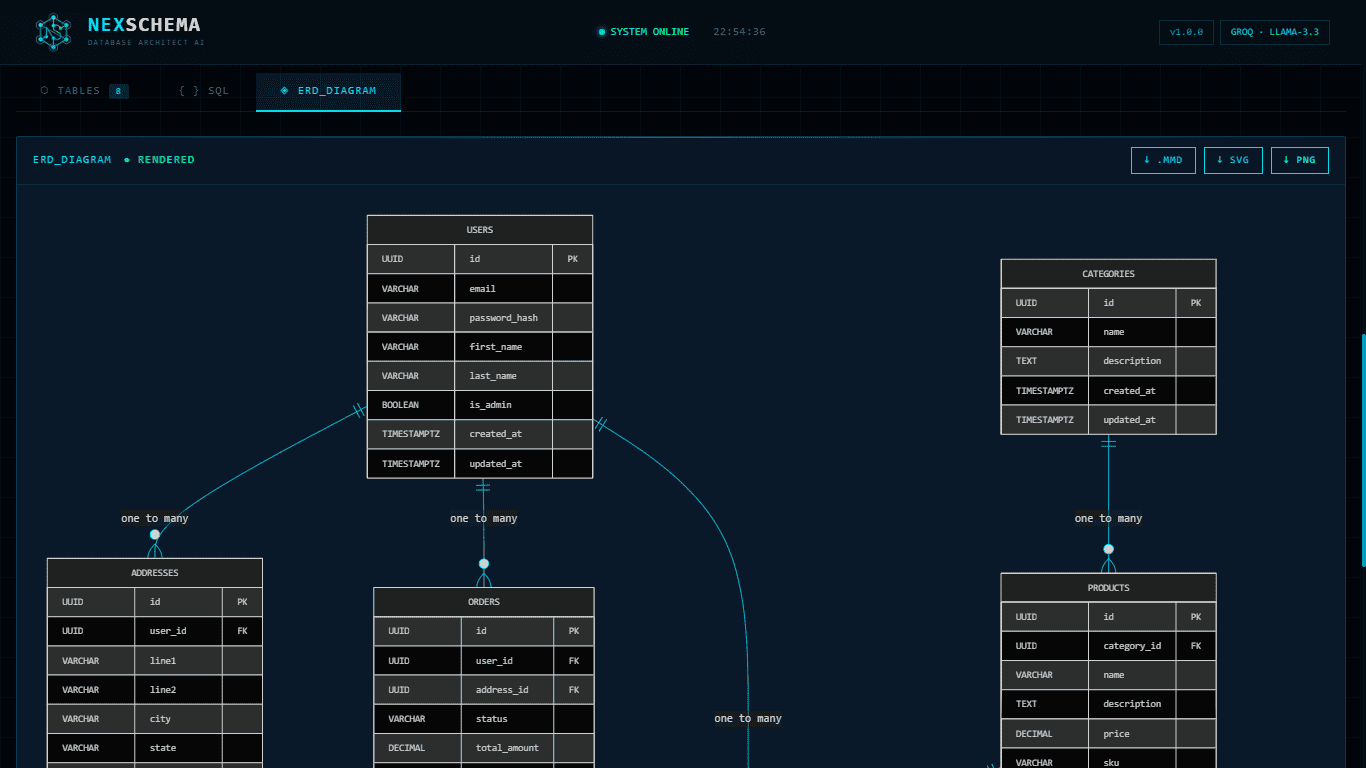This screenshot has height=768, width=1366.
Task: Click the ORDERS table header
Action: (484, 602)
